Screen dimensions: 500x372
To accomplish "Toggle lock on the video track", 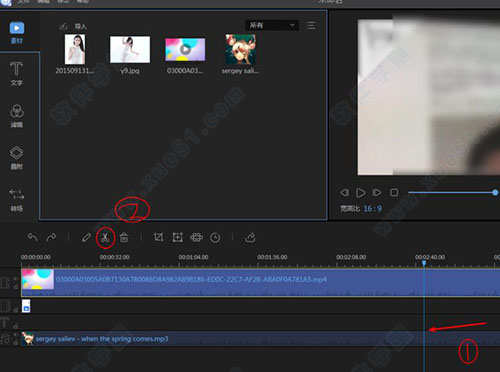I will [x=15, y=286].
